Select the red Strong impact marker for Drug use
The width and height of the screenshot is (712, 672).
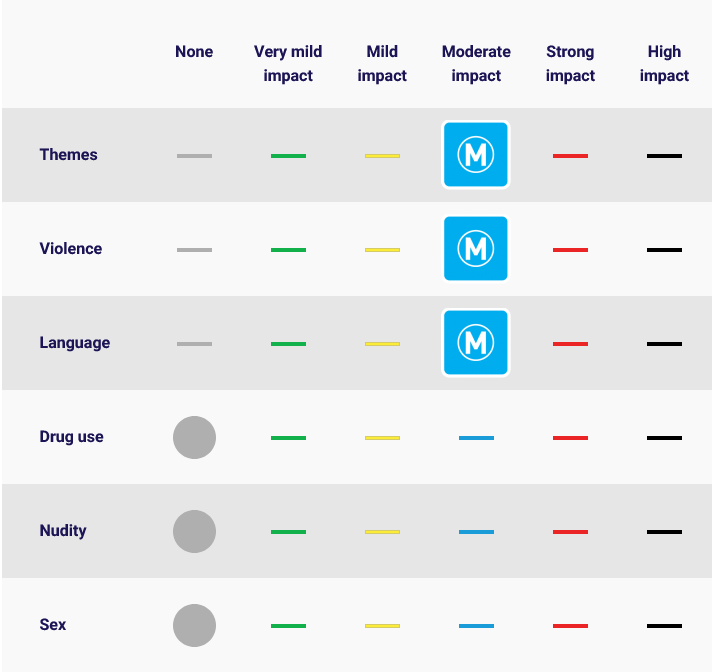[570, 438]
